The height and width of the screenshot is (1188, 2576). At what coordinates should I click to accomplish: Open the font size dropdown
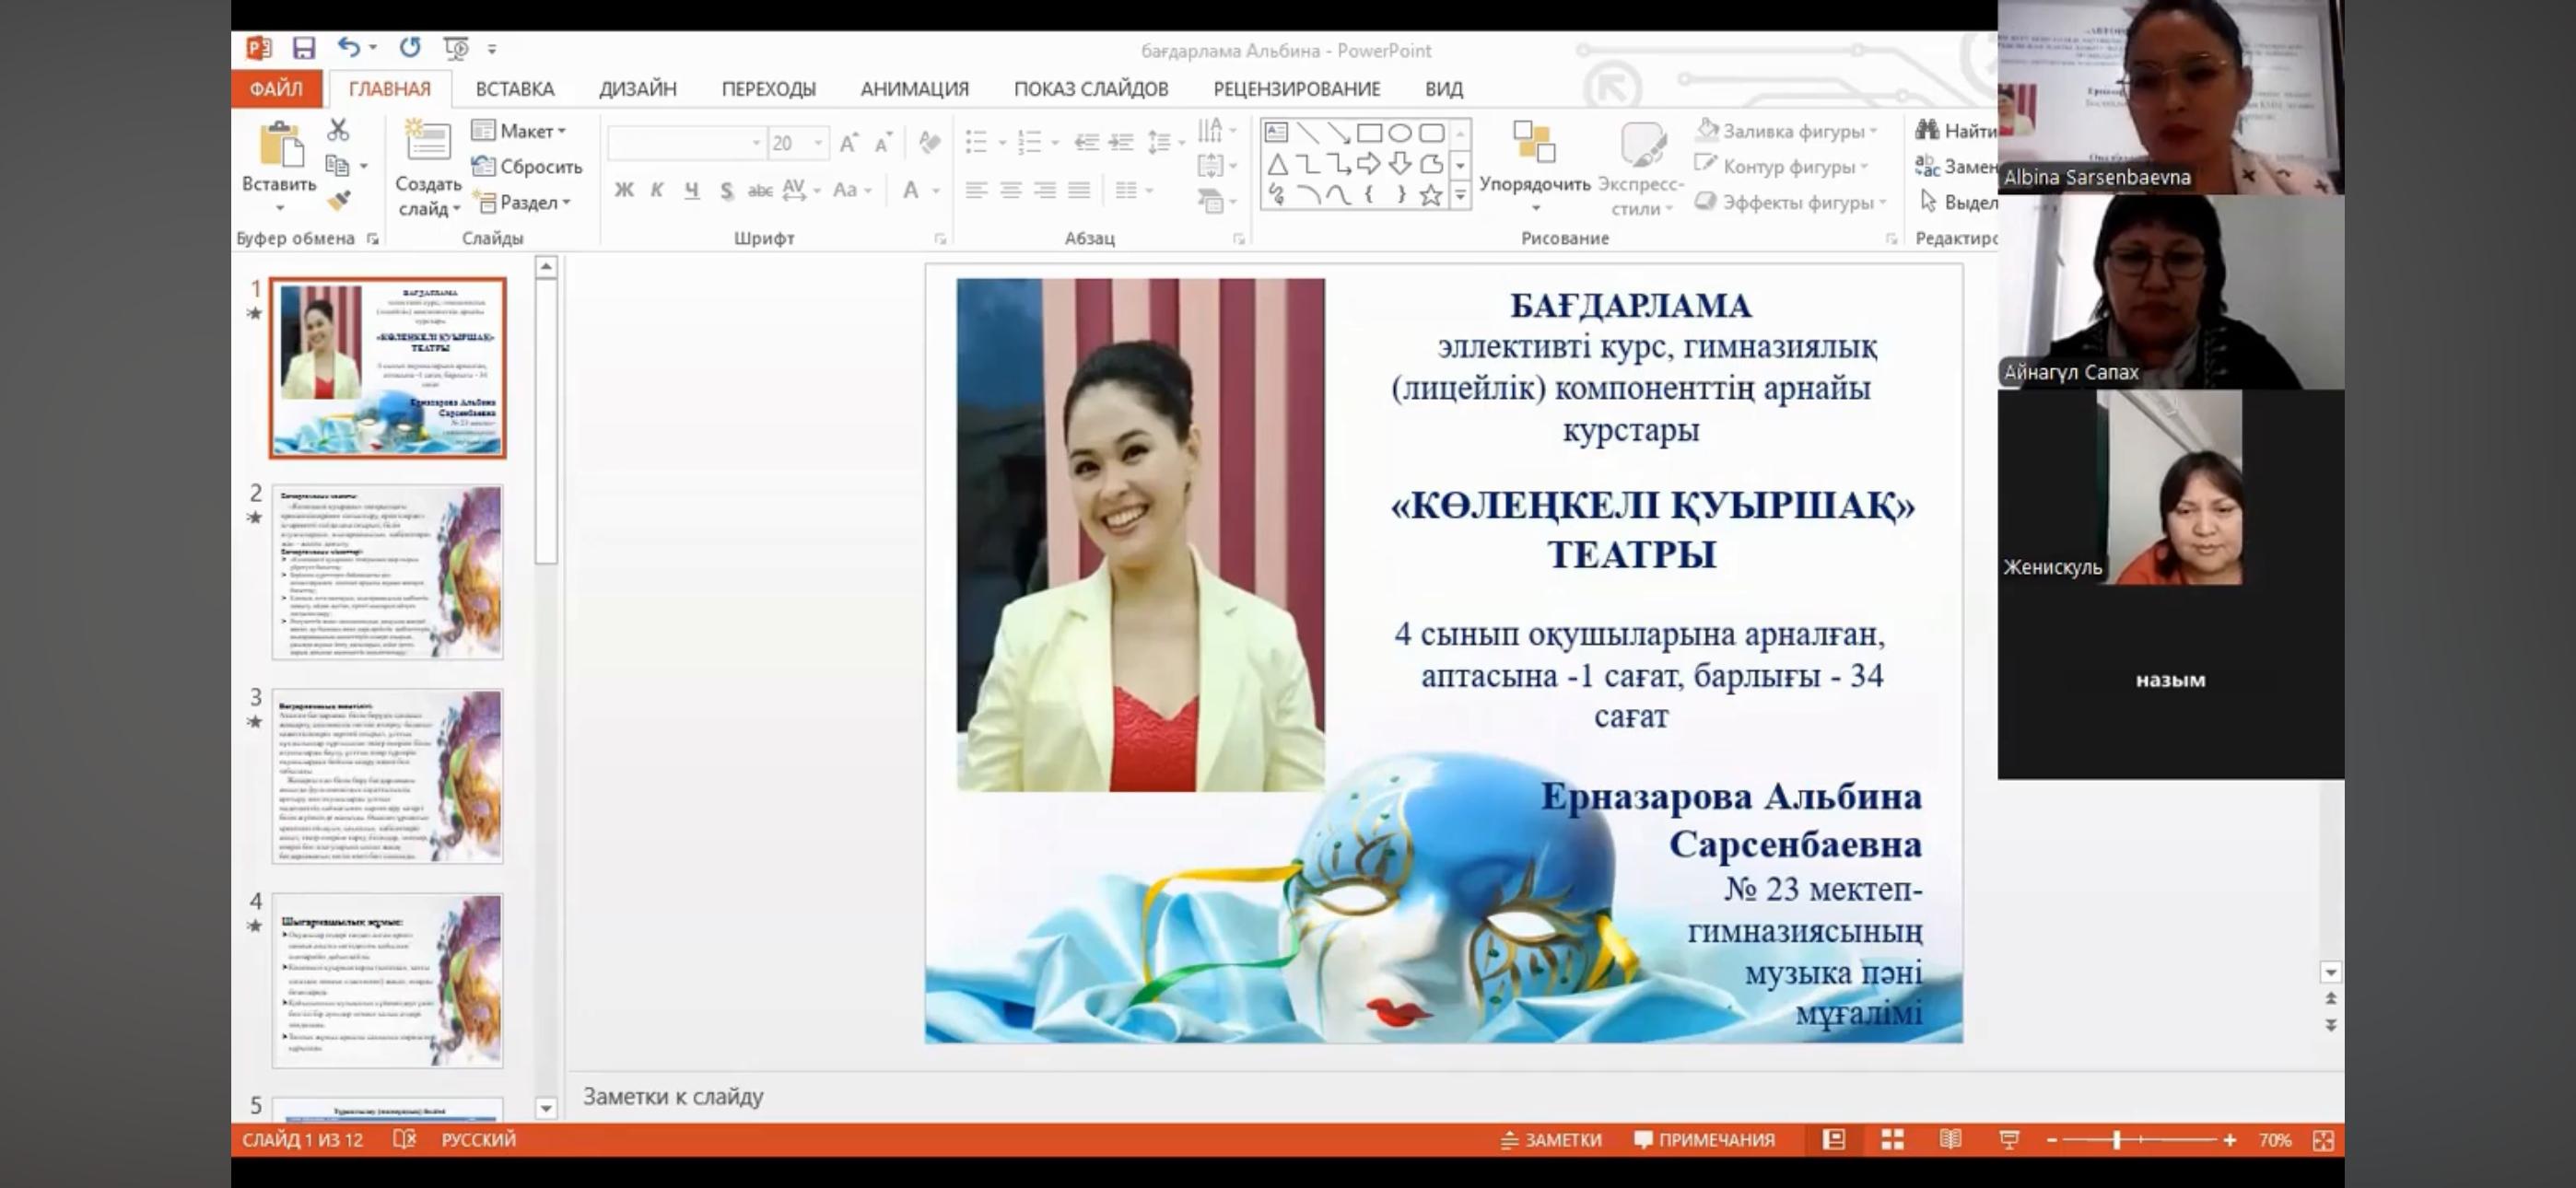(818, 143)
